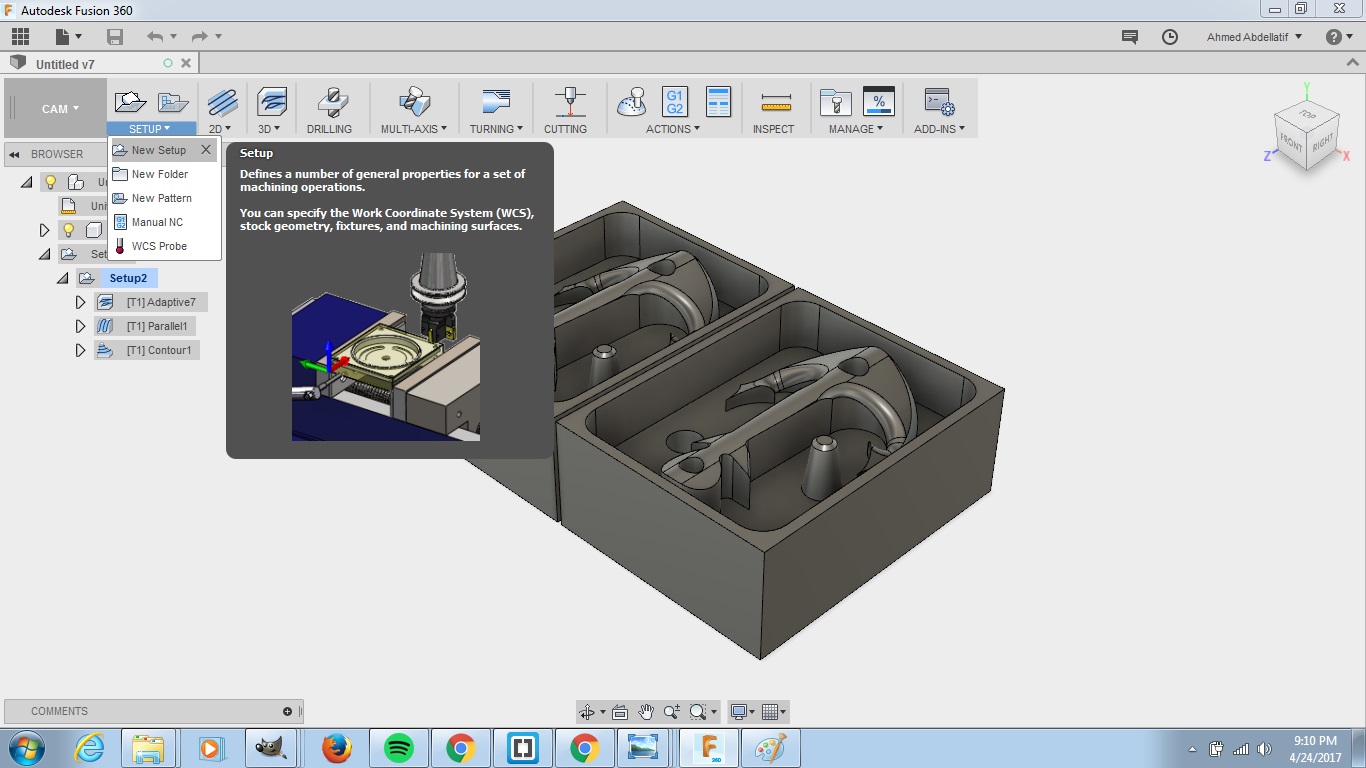Open the comments speech bubble icon
The image size is (1366, 768).
[x=1130, y=37]
